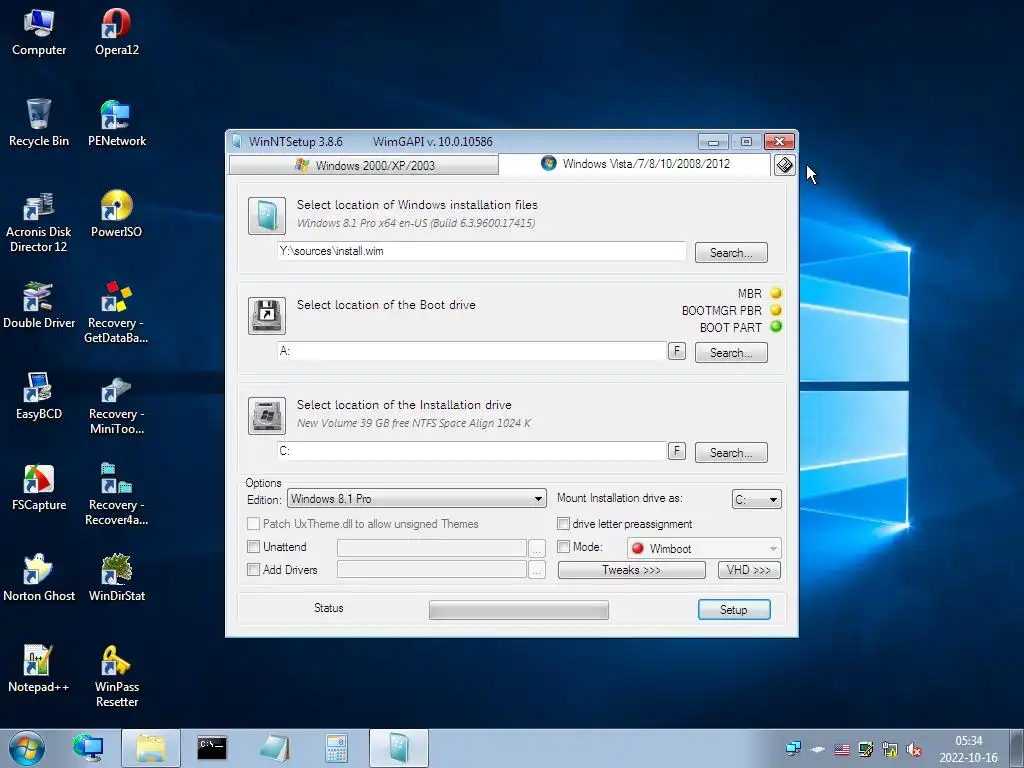Image resolution: width=1024 pixels, height=768 pixels.
Task: Select the PowerISO desktop icon
Action: point(116,214)
